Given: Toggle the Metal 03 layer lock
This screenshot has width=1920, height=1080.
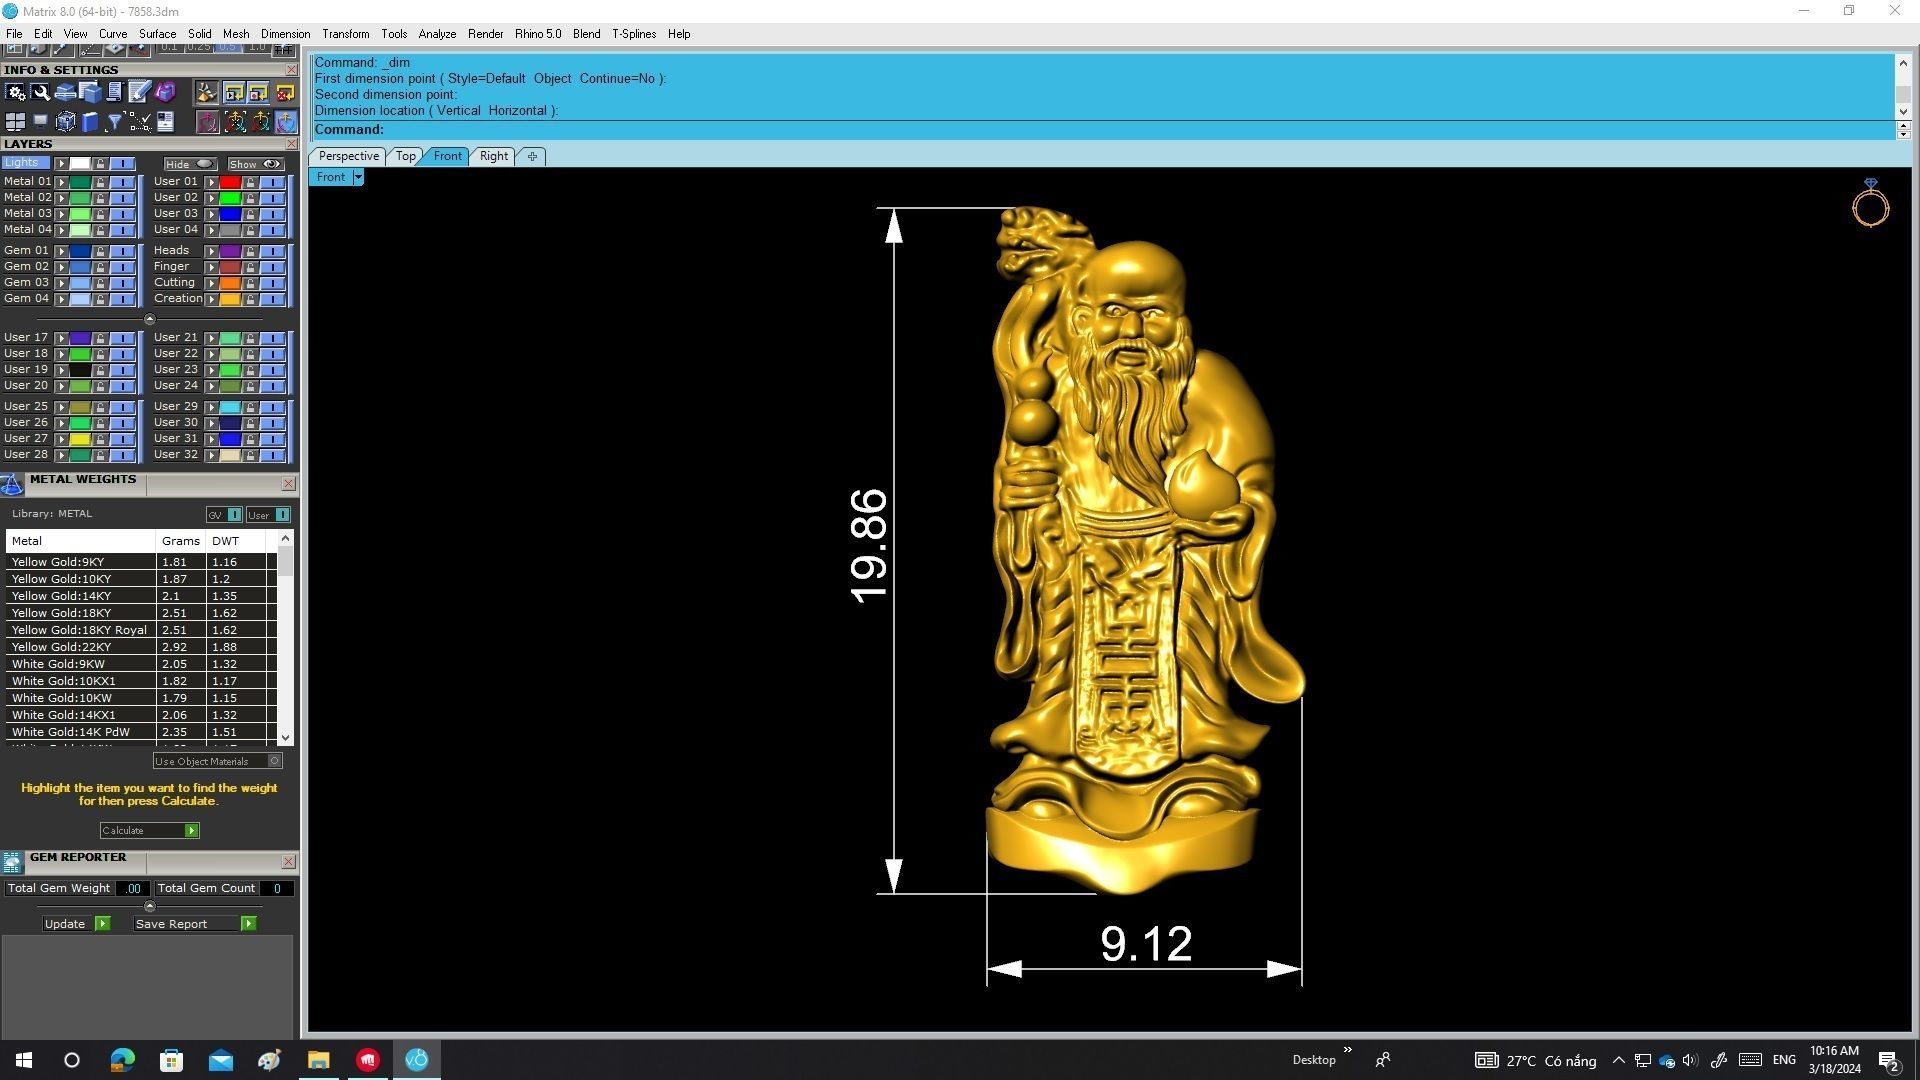Looking at the screenshot, I should click(x=100, y=215).
